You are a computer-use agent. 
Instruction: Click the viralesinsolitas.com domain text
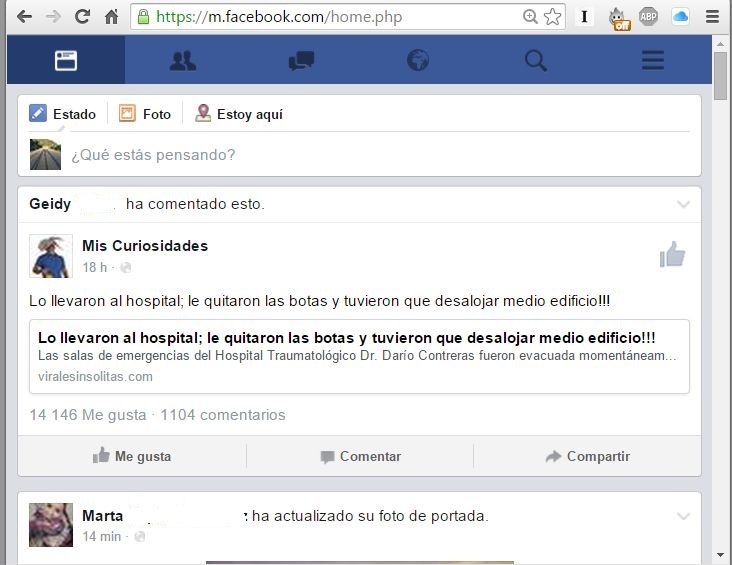click(95, 376)
